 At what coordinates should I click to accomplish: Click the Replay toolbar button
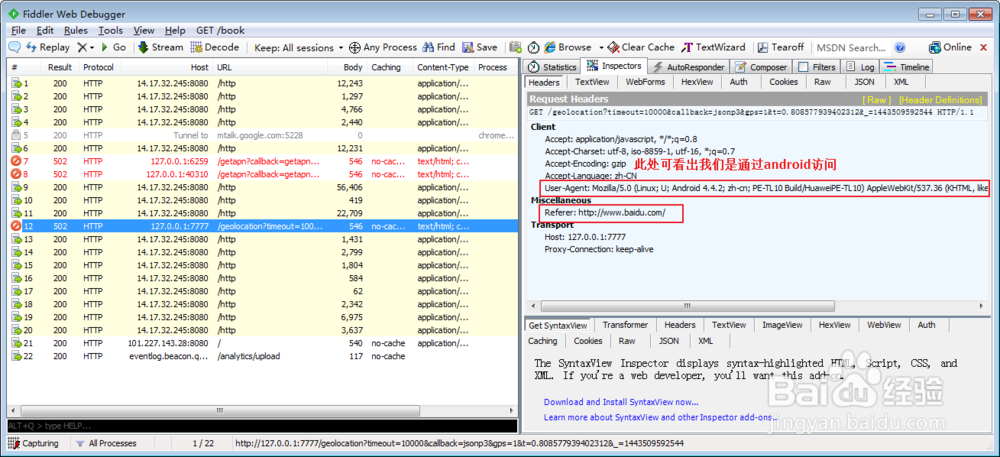pos(48,47)
